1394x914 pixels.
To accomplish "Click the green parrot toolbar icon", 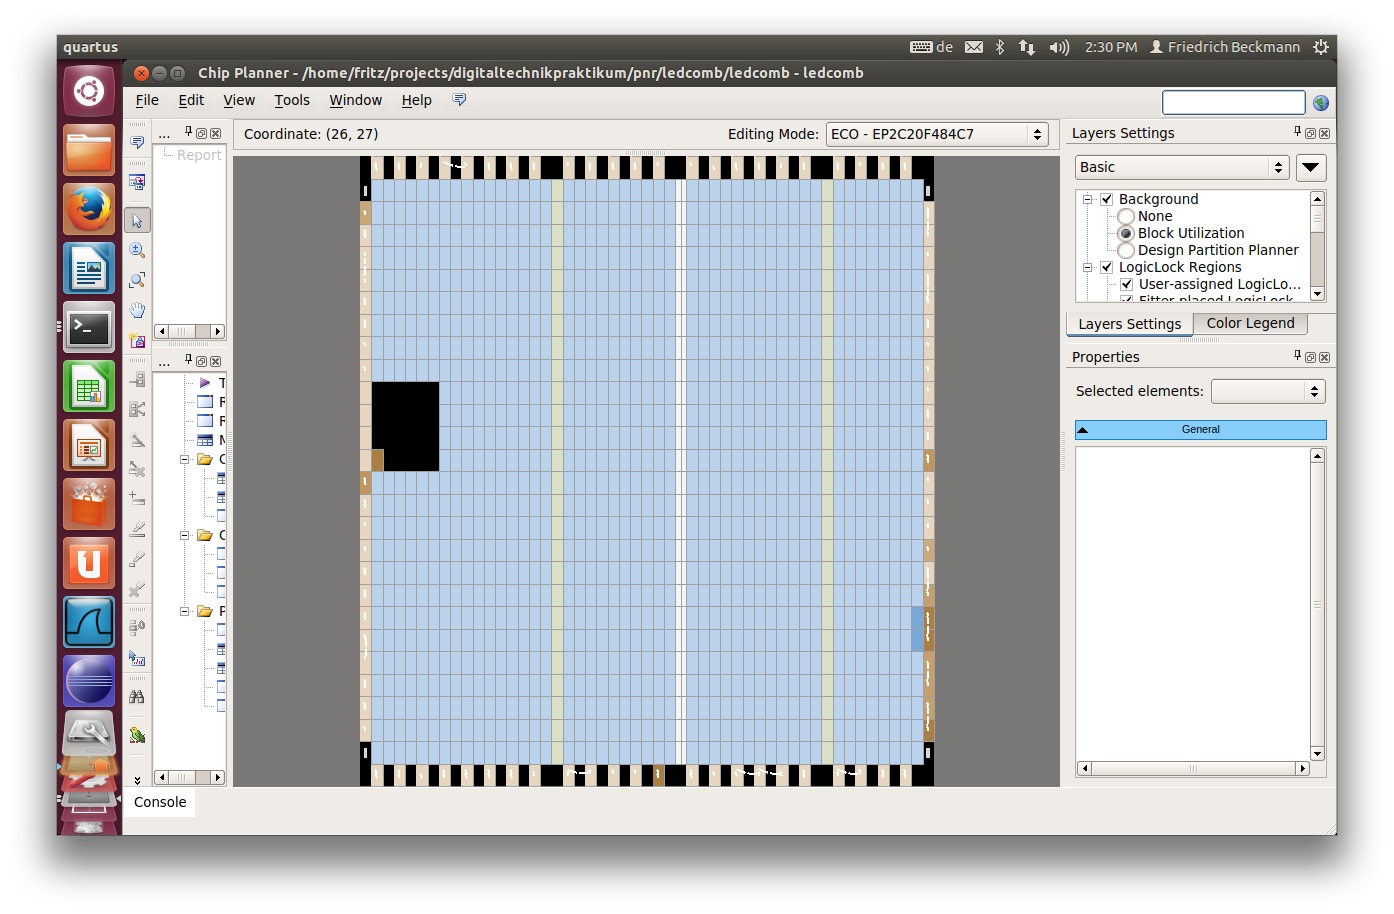I will 137,736.
